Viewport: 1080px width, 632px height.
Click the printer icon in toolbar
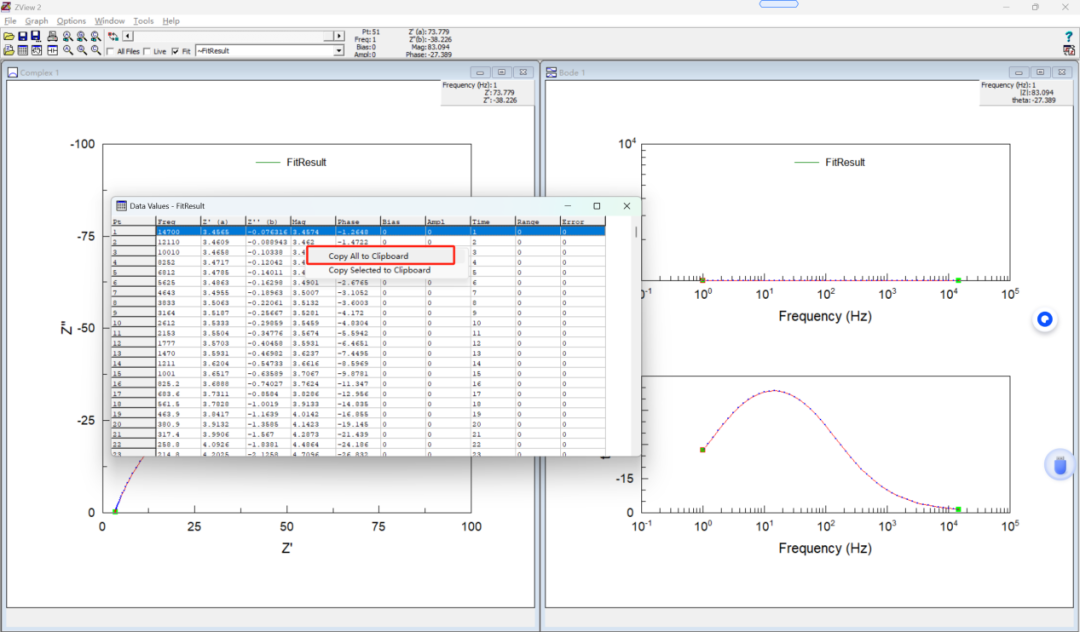52,36
